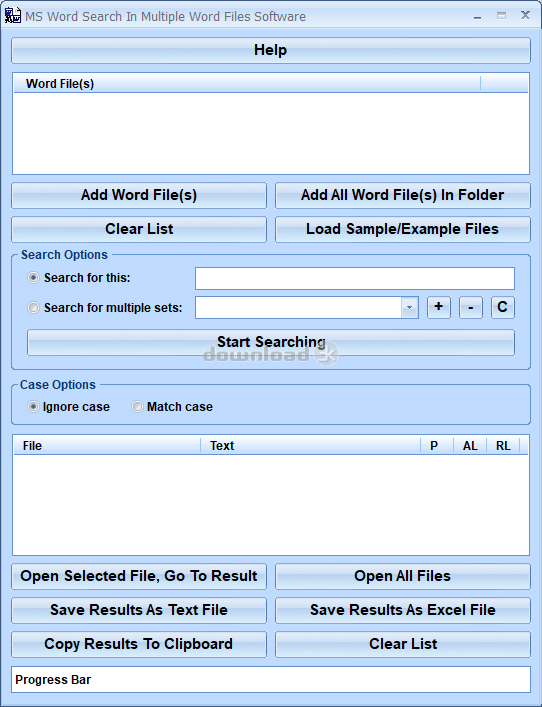Open the Help button
The height and width of the screenshot is (707, 542).
pyautogui.click(x=271, y=50)
